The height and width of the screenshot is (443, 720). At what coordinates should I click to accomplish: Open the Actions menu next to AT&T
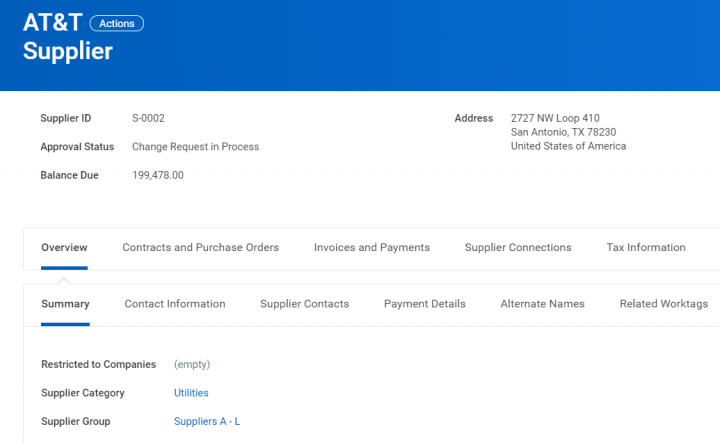116,23
